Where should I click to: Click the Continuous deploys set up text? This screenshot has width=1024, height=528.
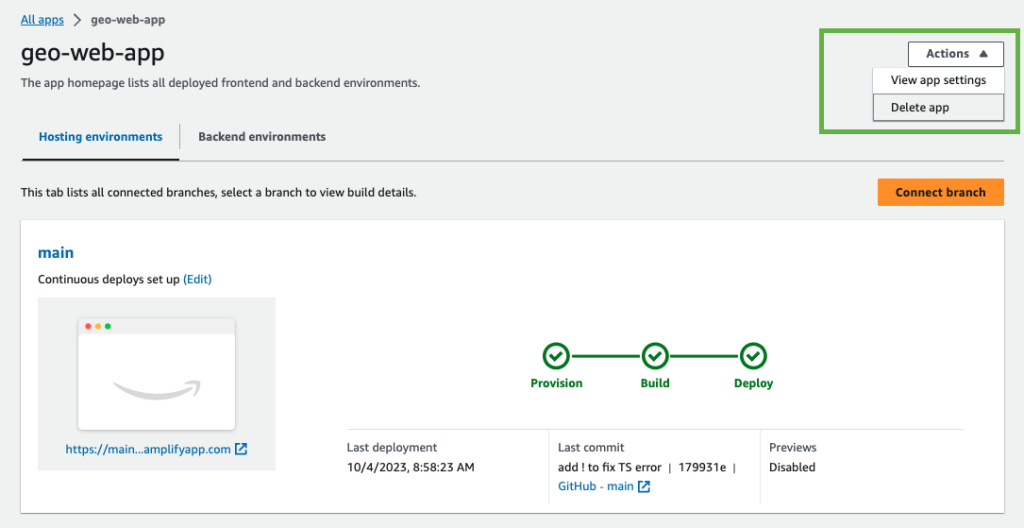point(109,279)
